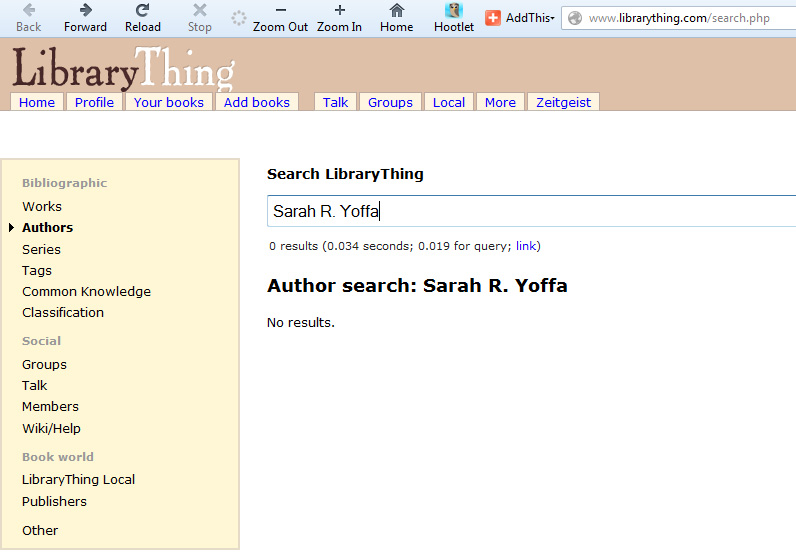This screenshot has width=796, height=555.
Task: Click the Zoom In plus icon
Action: pos(340,10)
